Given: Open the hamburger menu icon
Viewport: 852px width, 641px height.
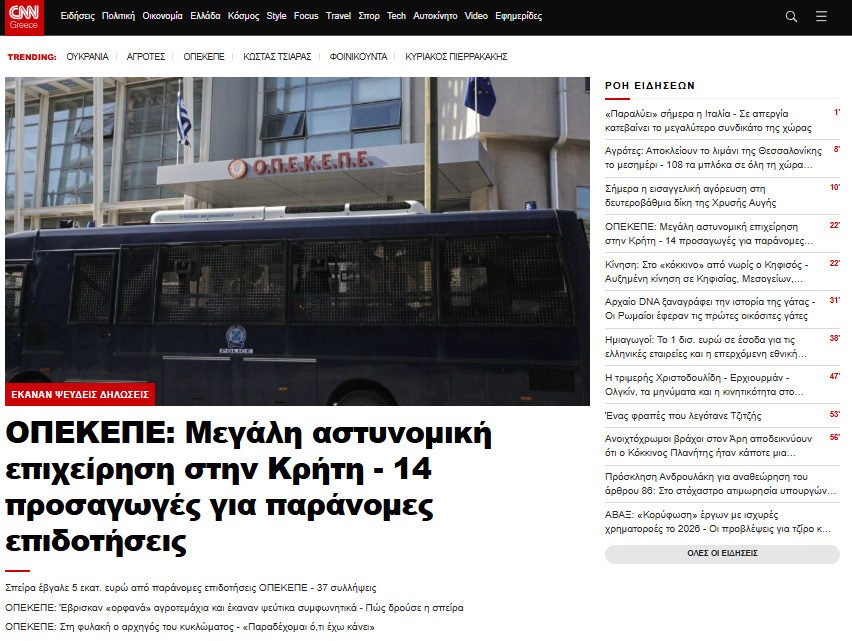Looking at the screenshot, I should click(821, 17).
